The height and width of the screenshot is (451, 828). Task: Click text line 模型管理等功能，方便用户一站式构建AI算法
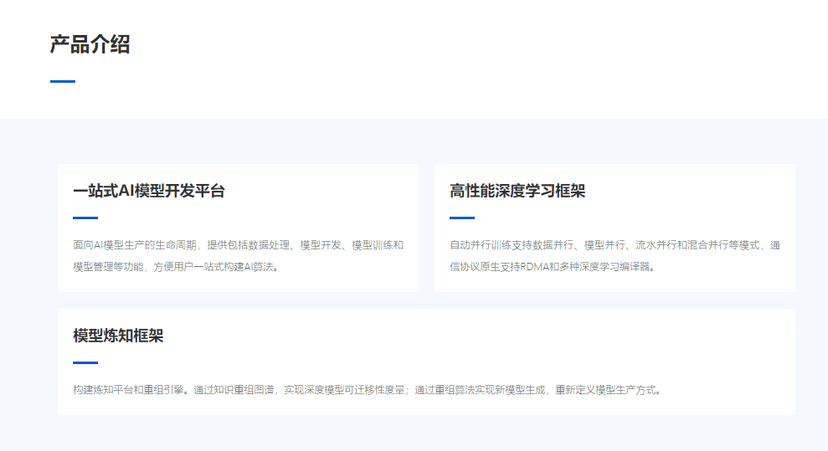click(x=176, y=267)
